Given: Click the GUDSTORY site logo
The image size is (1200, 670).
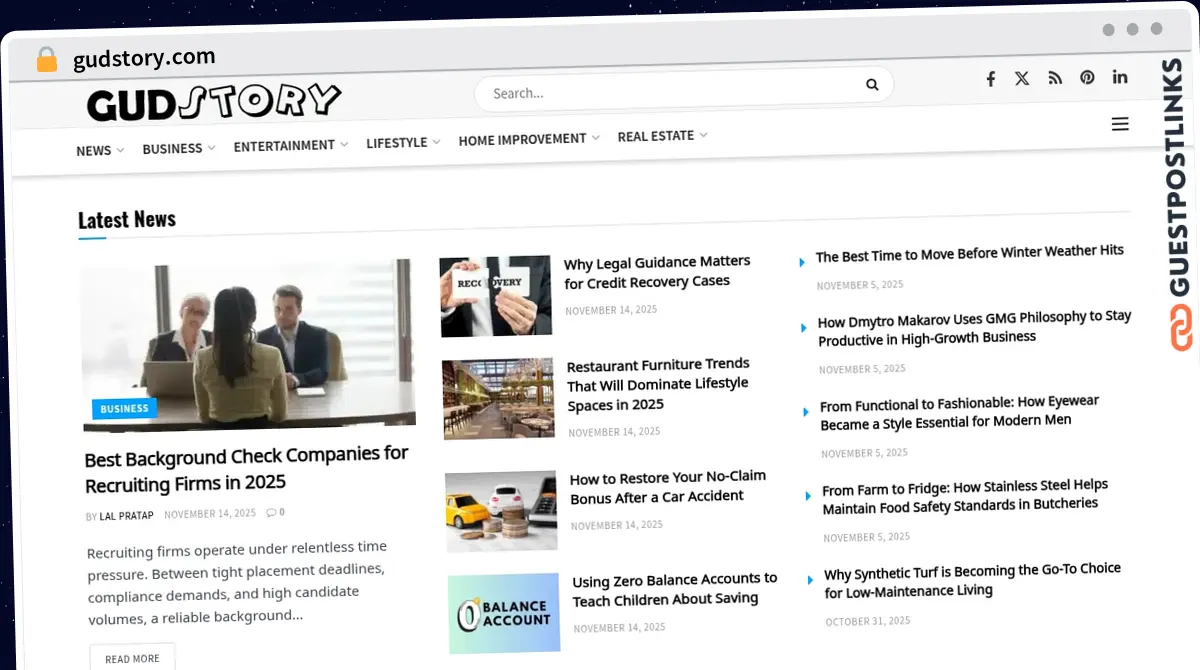Looking at the screenshot, I should (213, 100).
